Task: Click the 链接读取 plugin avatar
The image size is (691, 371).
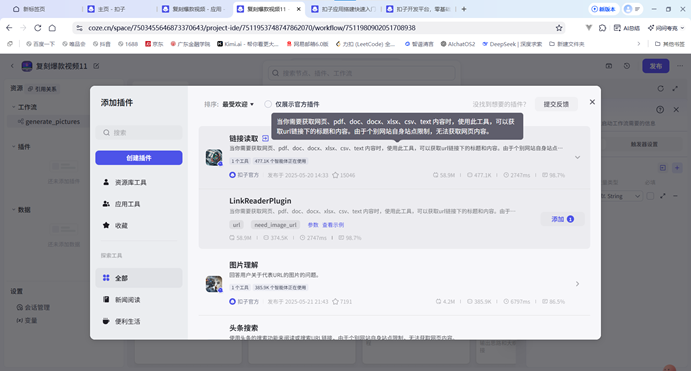Action: pos(214,157)
